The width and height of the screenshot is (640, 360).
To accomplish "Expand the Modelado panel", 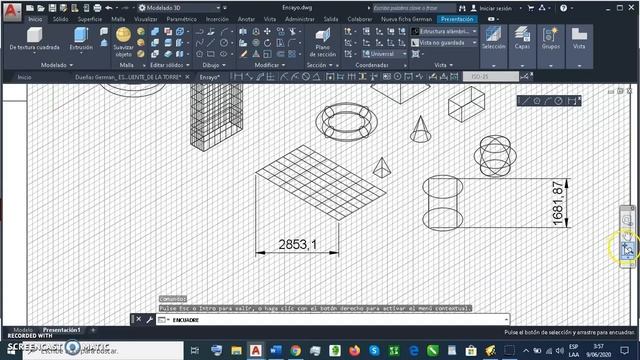I will pyautogui.click(x=57, y=65).
